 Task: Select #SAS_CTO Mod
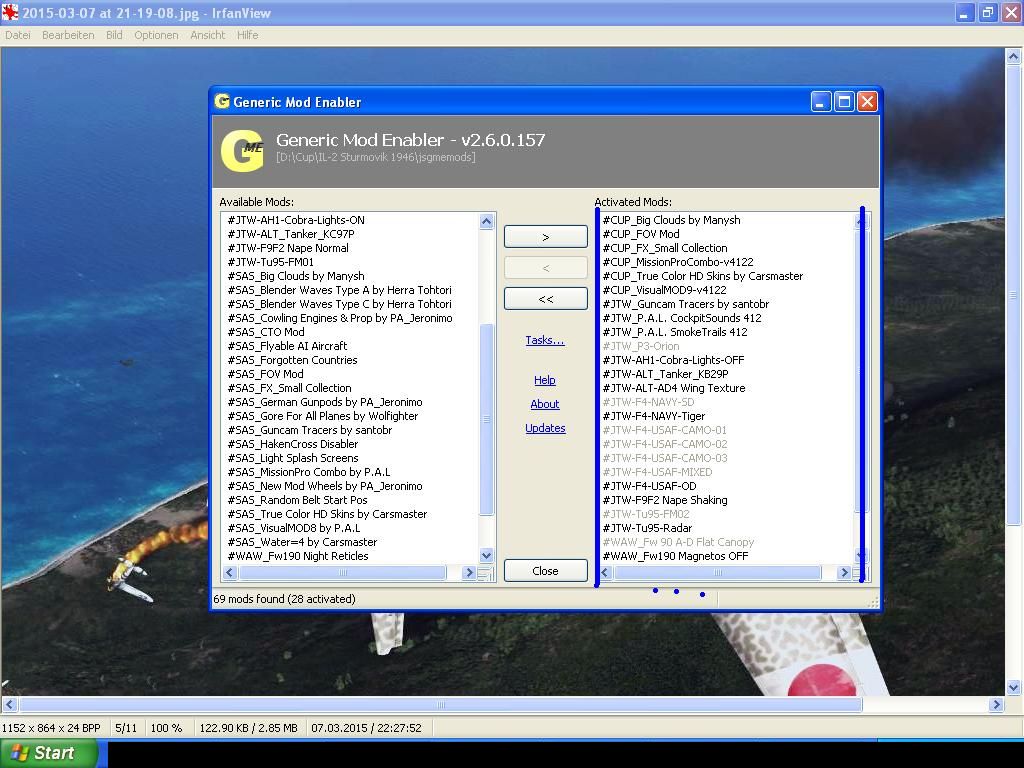[266, 332]
